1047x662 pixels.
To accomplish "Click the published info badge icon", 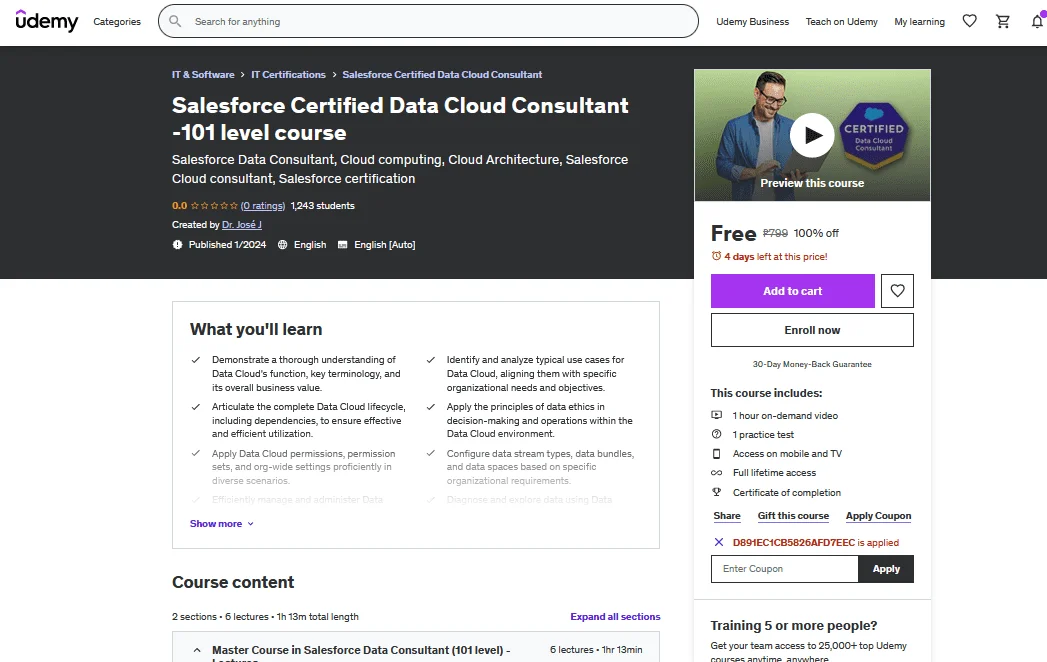I will pyautogui.click(x=177, y=244).
